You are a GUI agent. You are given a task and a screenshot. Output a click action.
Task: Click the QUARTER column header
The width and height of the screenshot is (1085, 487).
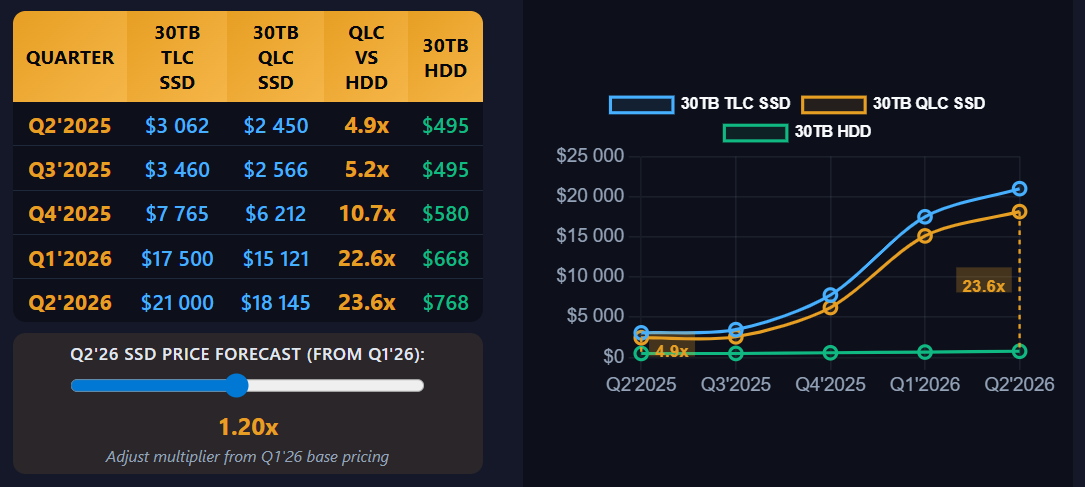(70, 57)
